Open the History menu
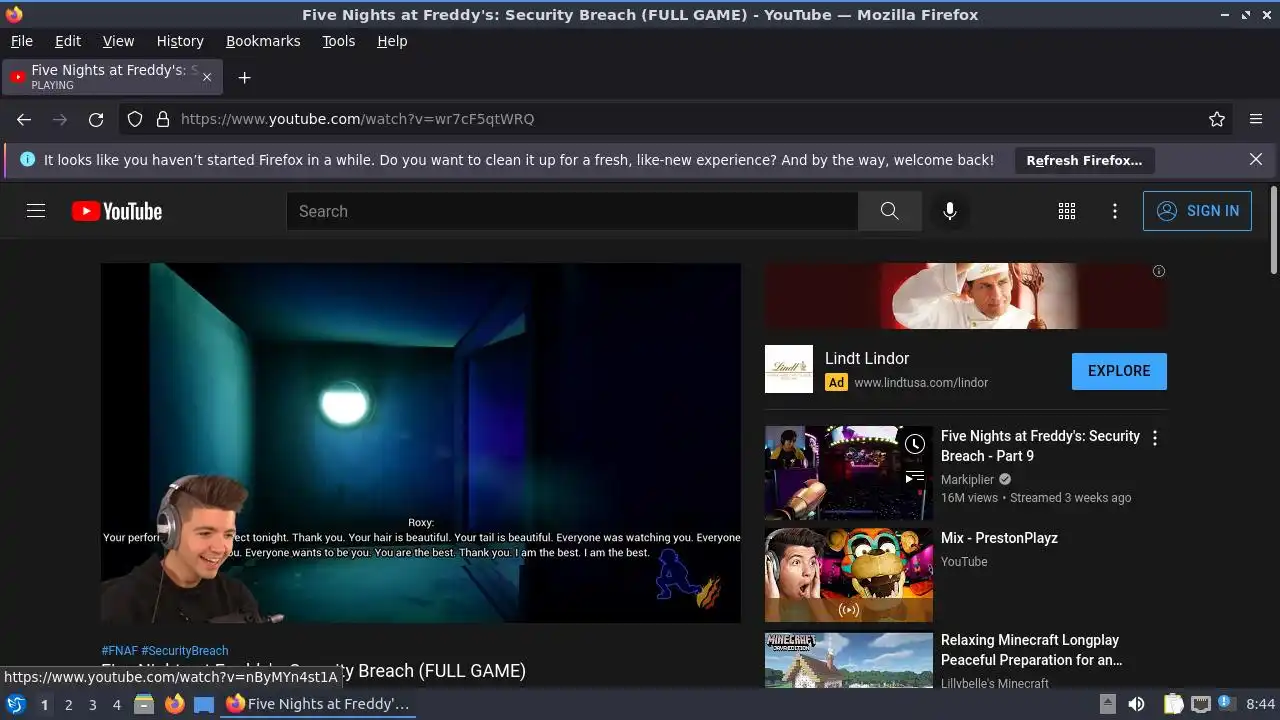The width and height of the screenshot is (1280, 720). 180,41
